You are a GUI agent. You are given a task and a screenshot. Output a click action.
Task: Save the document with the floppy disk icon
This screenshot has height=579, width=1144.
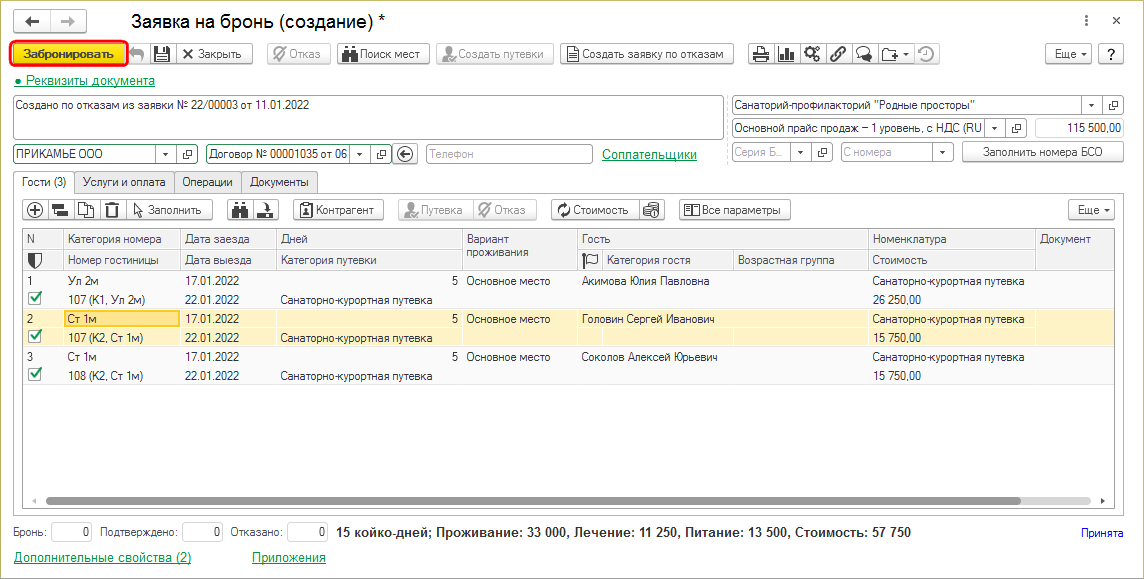[x=161, y=54]
